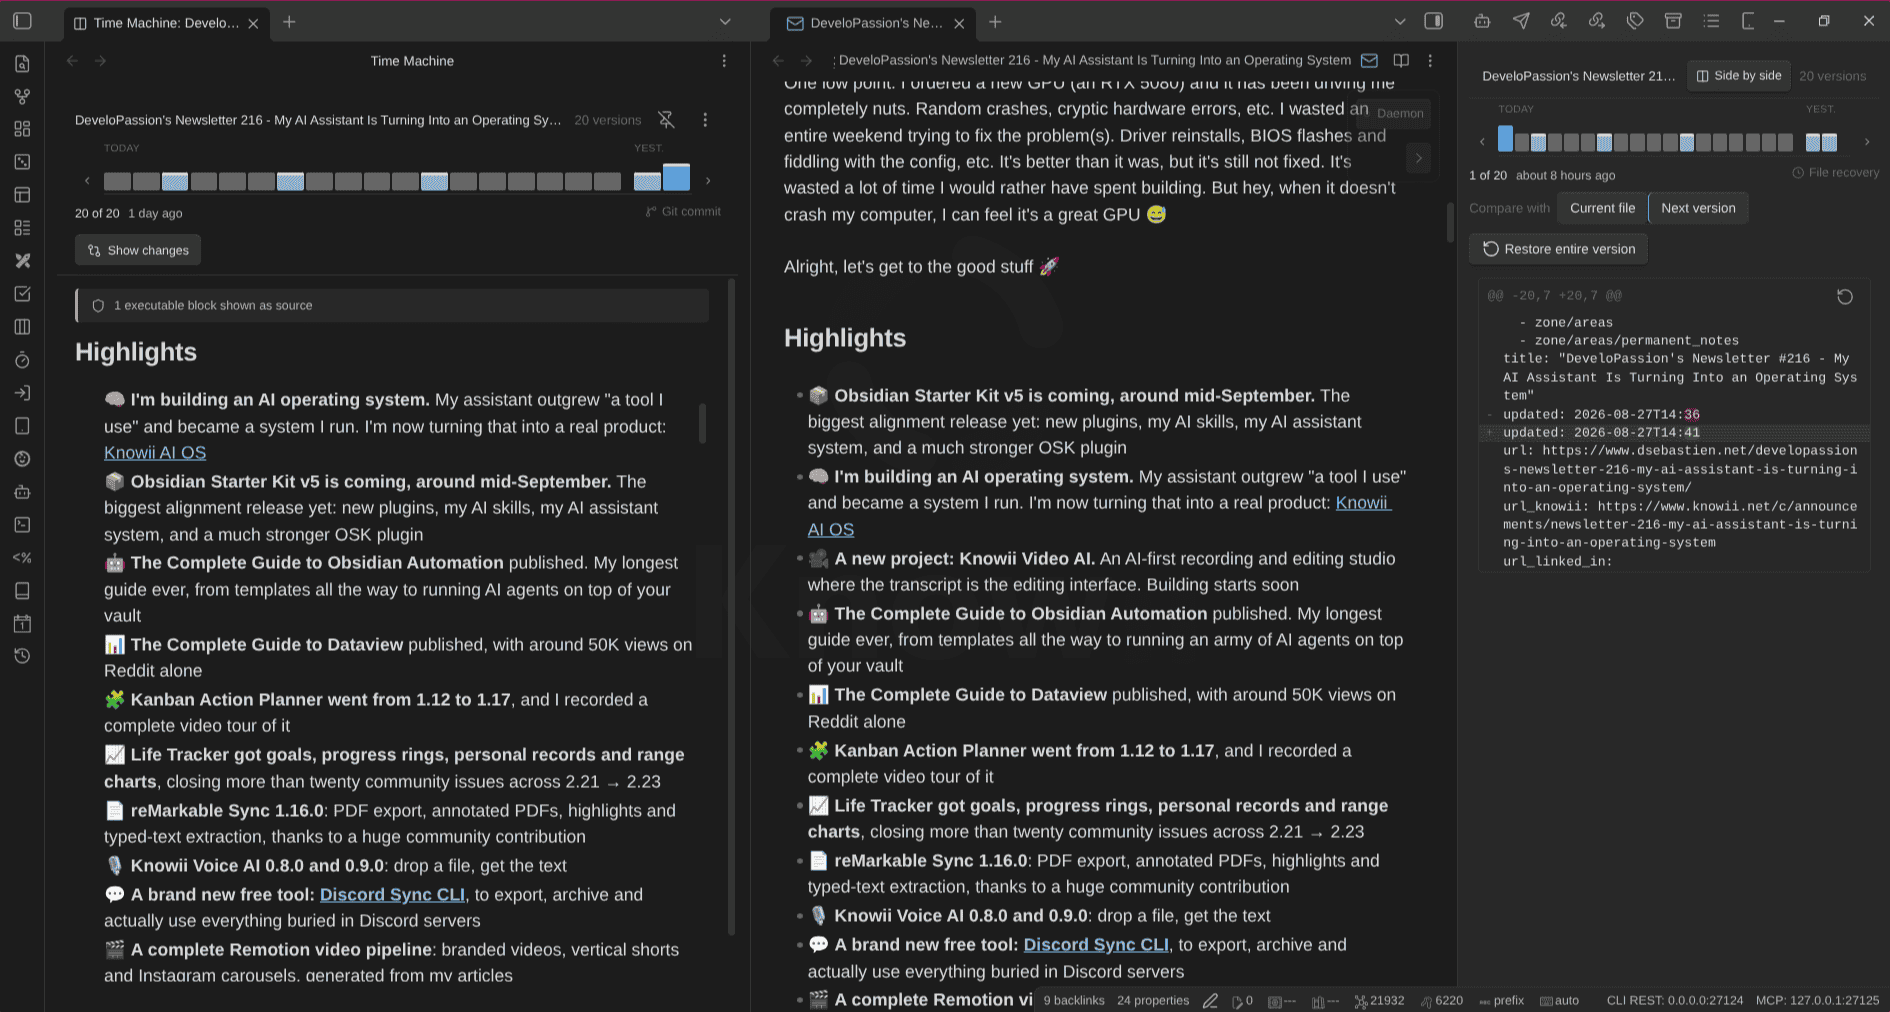
Task: Open new tab in right pane
Action: pyautogui.click(x=995, y=22)
